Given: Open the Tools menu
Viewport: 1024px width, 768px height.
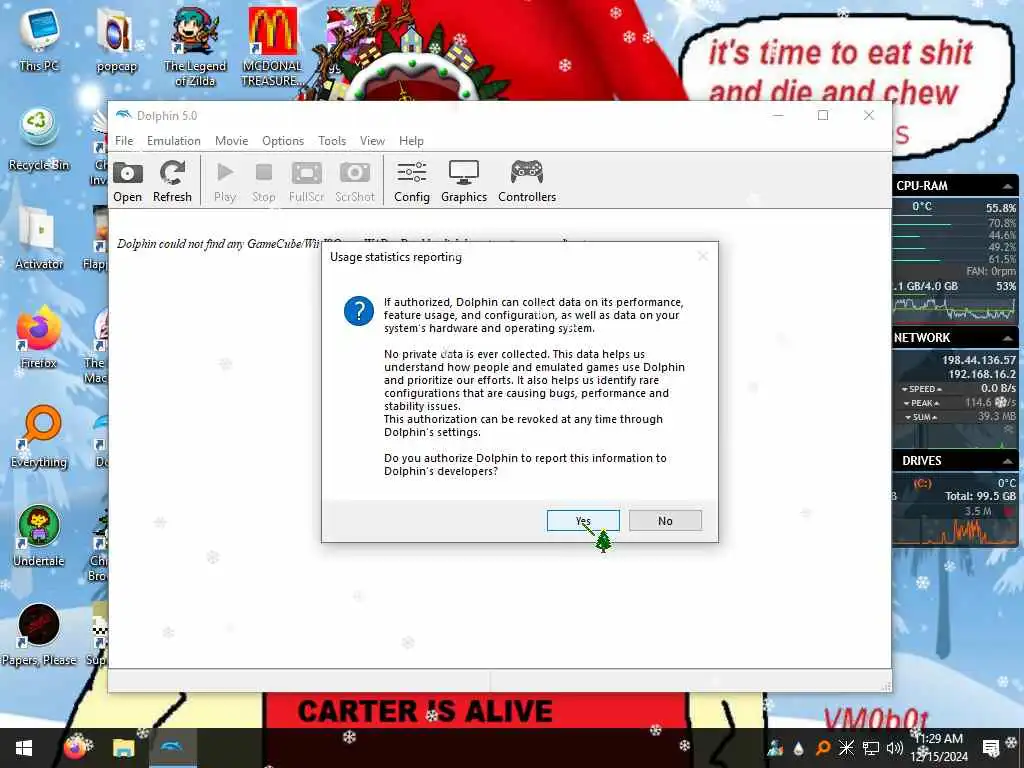Looking at the screenshot, I should click(332, 140).
